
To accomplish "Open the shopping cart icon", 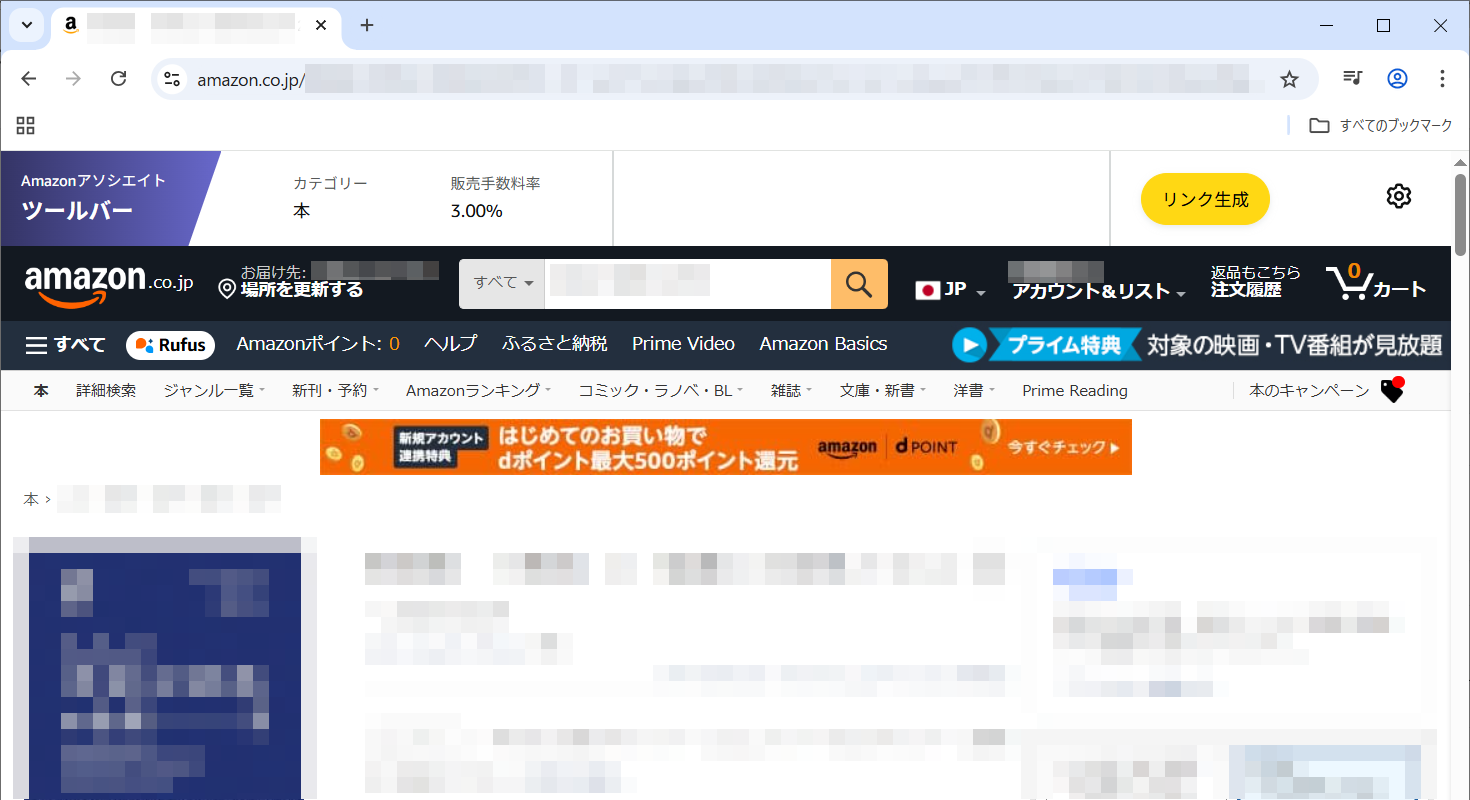I will 1348,284.
